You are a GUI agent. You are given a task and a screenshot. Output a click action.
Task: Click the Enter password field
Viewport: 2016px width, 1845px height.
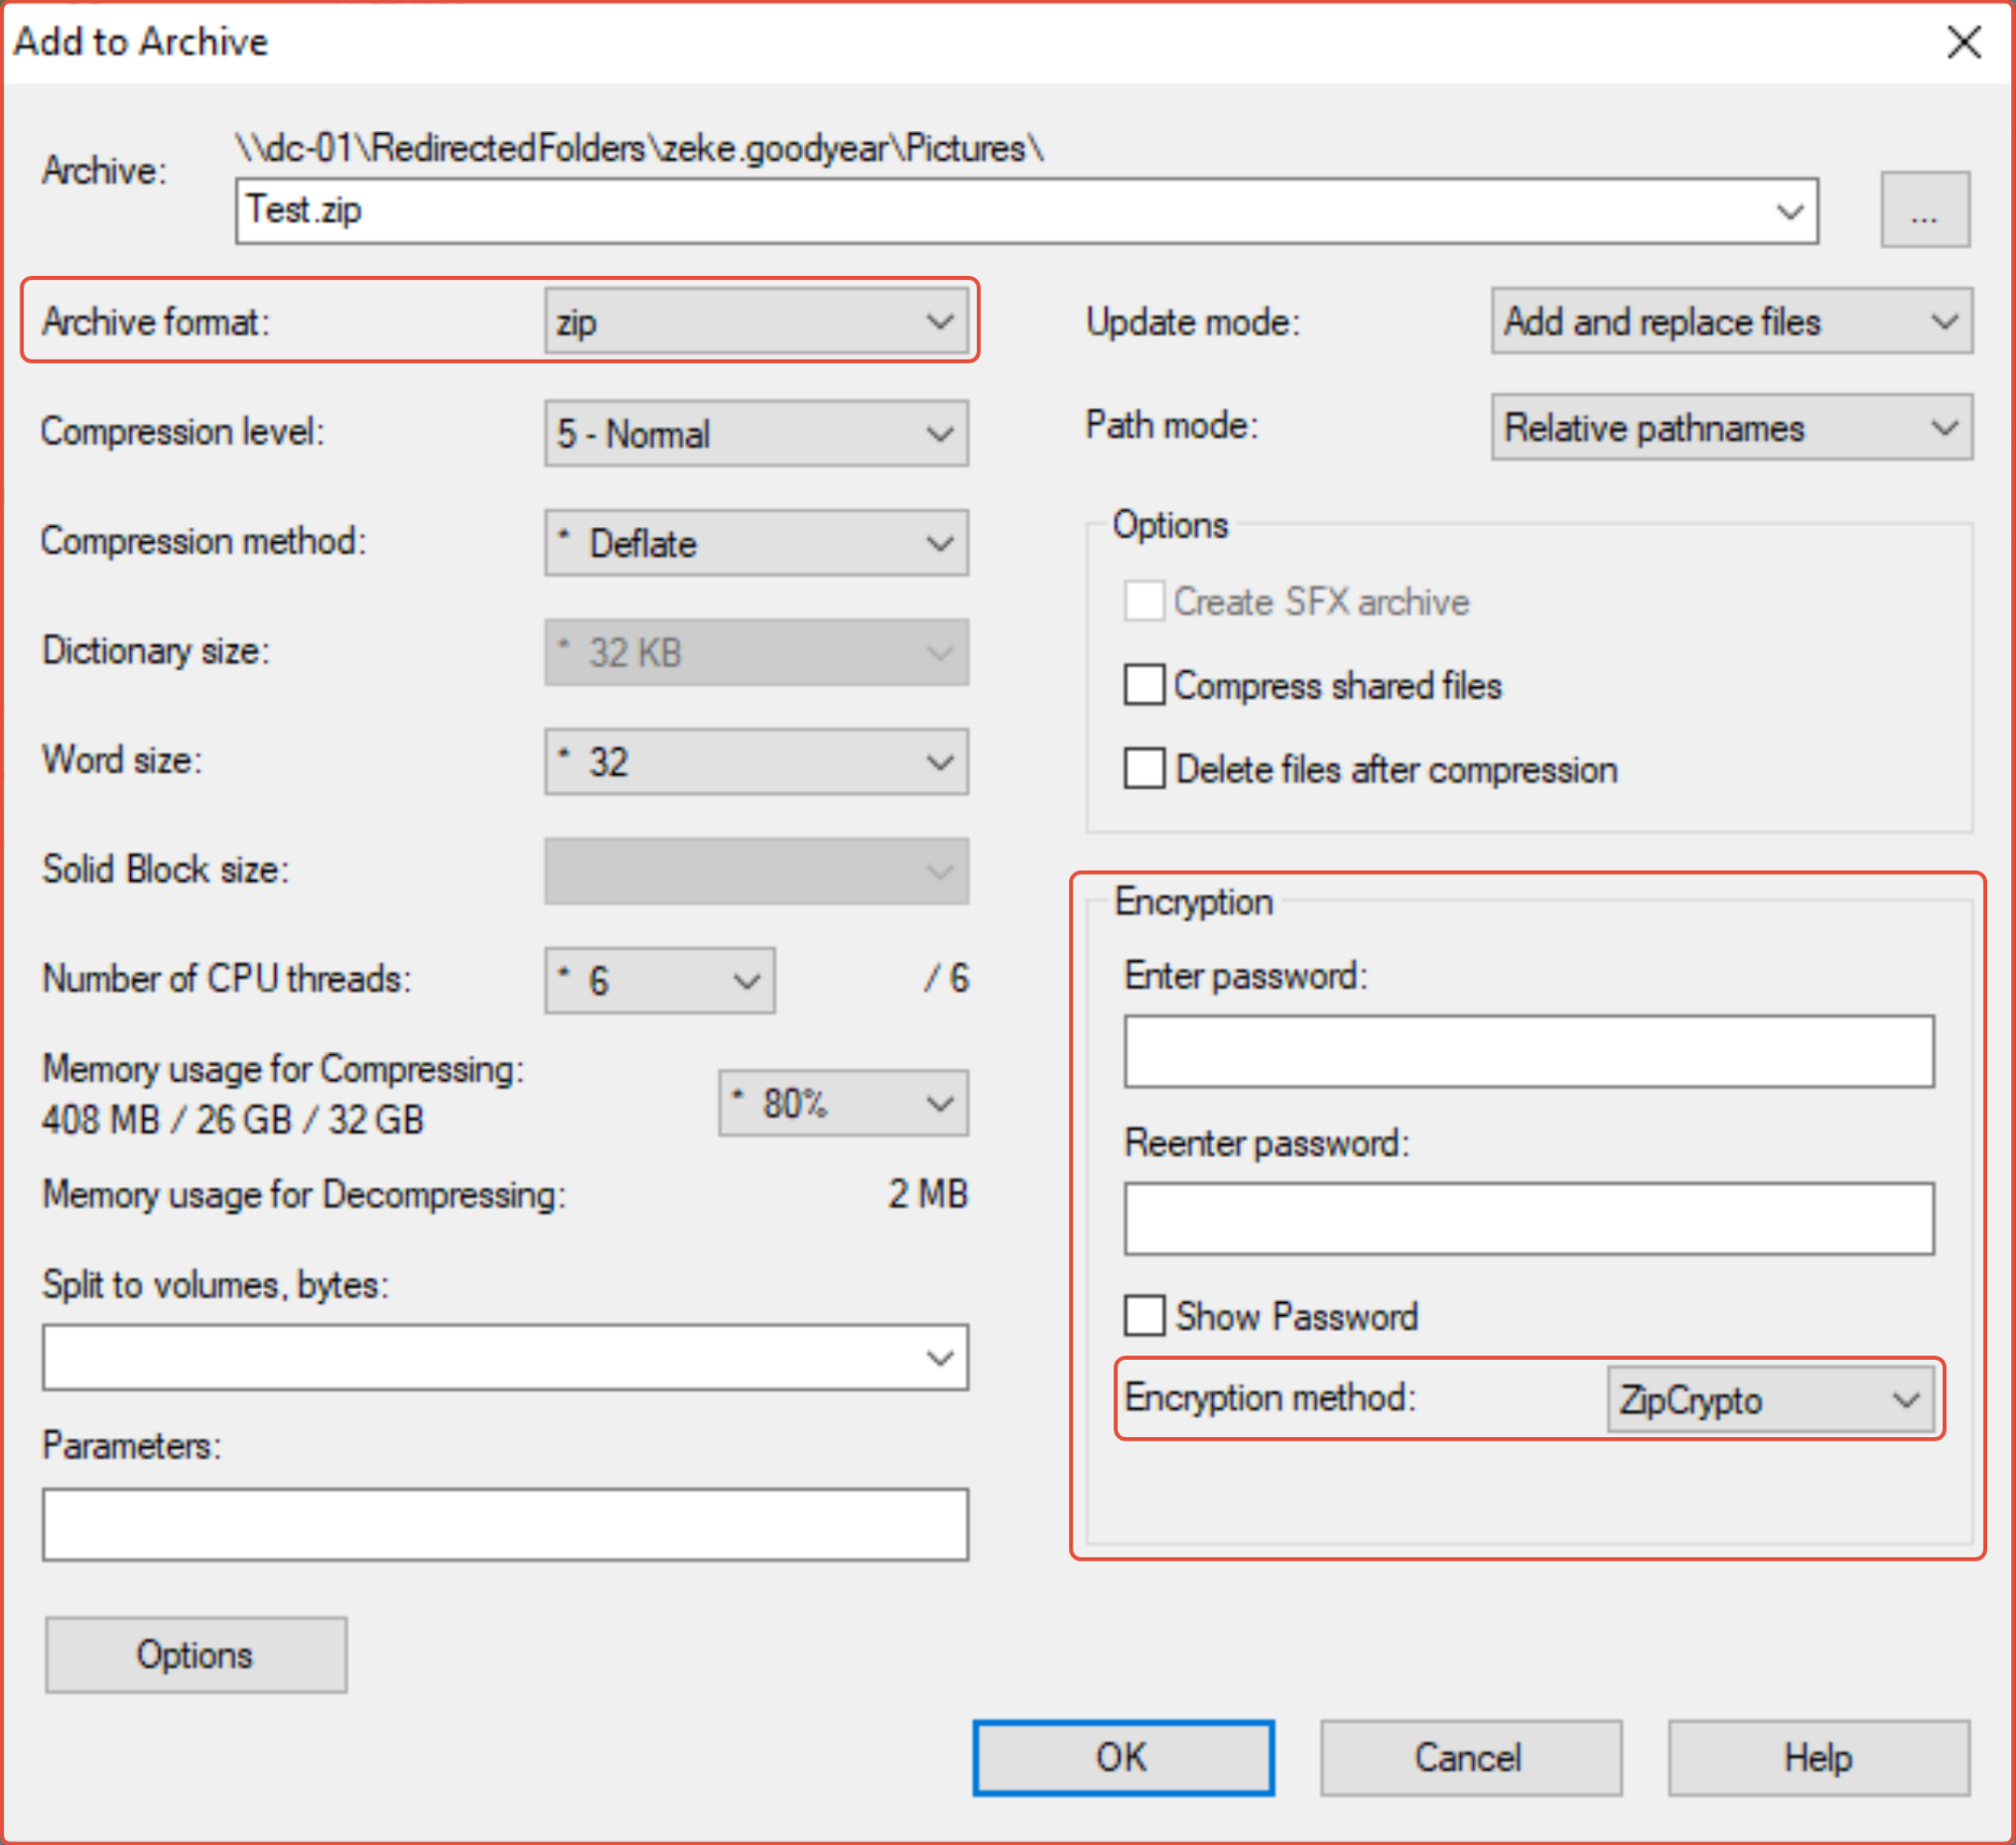pyautogui.click(x=1528, y=1052)
